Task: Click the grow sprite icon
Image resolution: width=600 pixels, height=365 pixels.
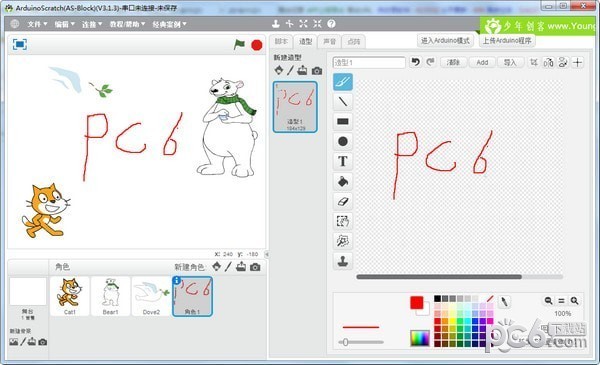Action: click(x=303, y=24)
